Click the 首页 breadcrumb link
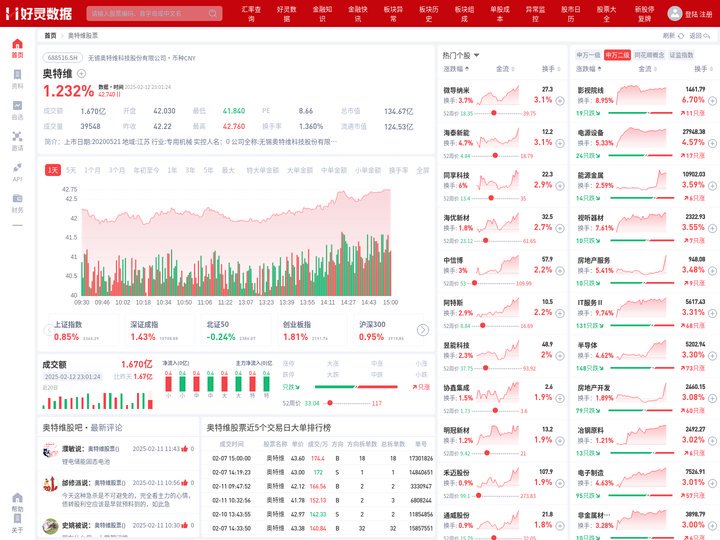 tap(50, 36)
